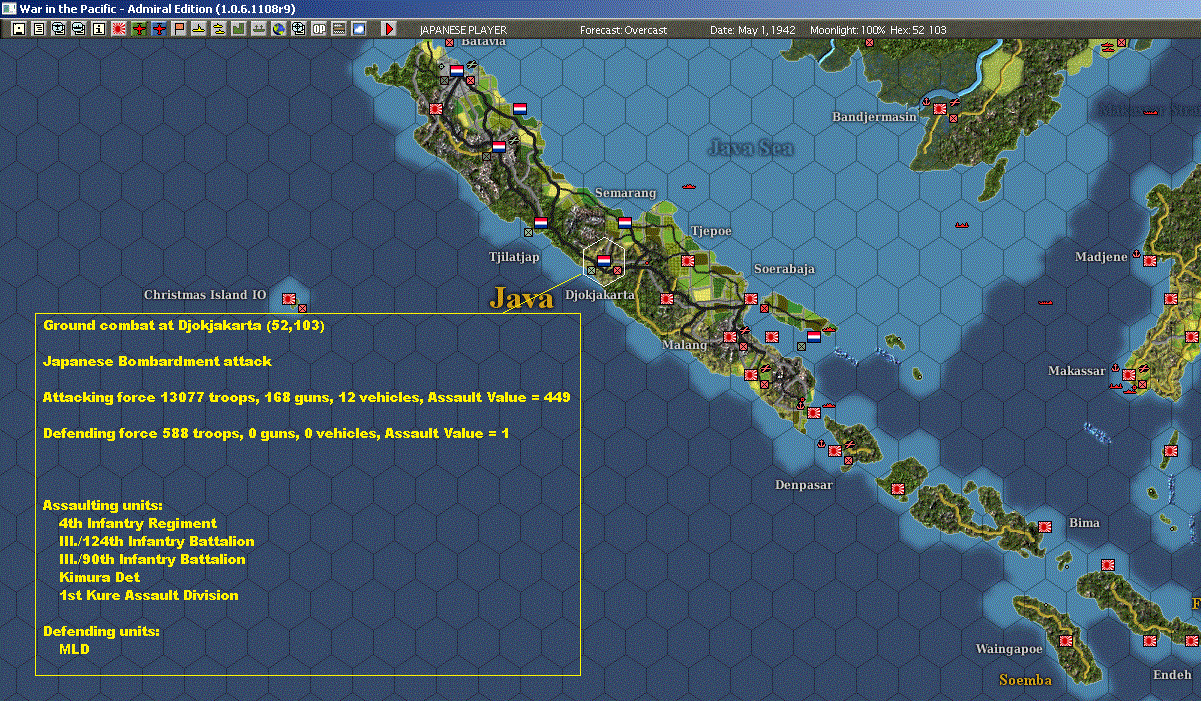The image size is (1201, 701).
Task: Click red ship in Java Sea near Semarang
Action: [688, 187]
